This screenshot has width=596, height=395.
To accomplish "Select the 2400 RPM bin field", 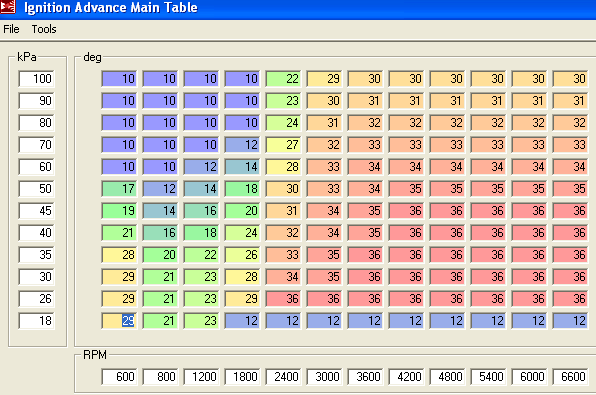I will point(283,377).
